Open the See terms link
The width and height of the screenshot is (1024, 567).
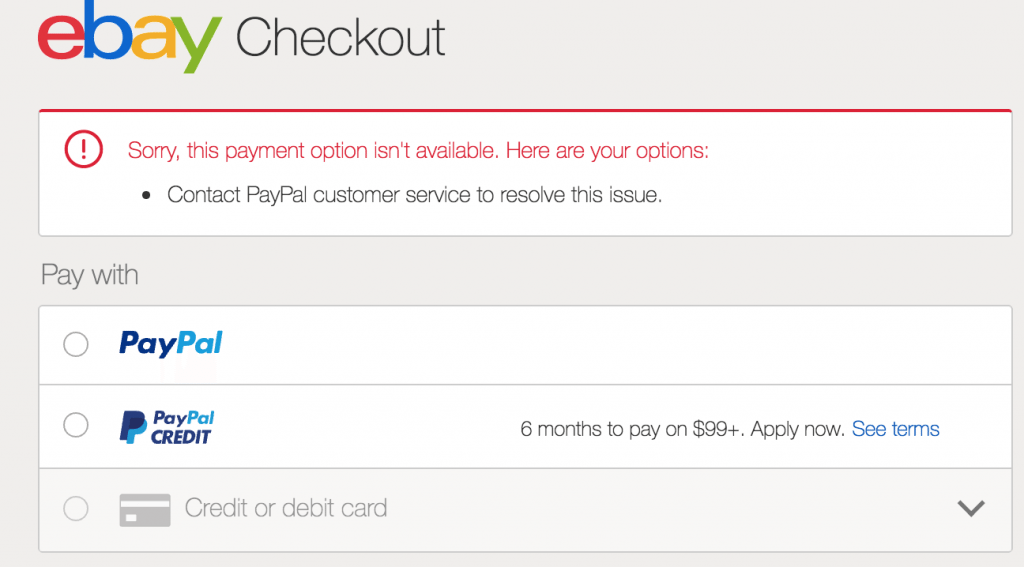[x=895, y=429]
